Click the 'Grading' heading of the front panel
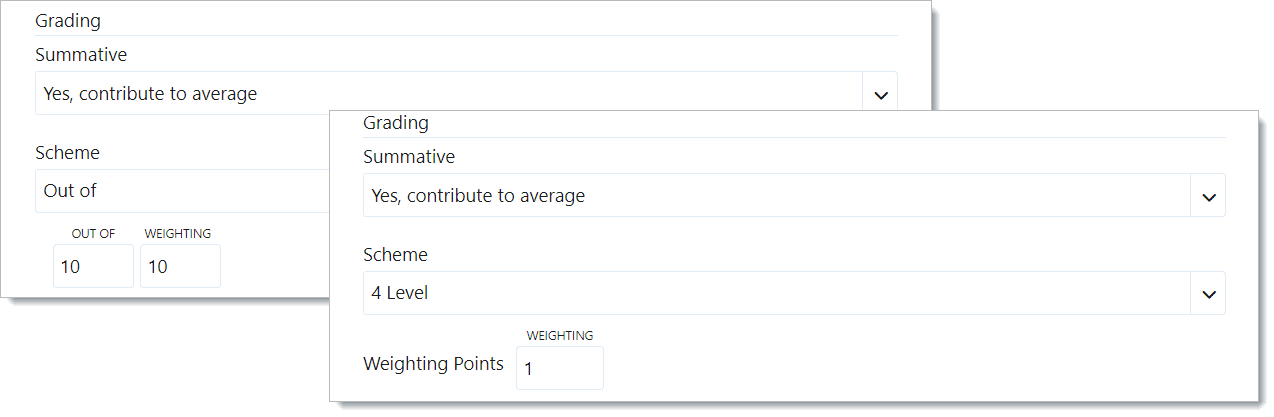 pos(395,123)
